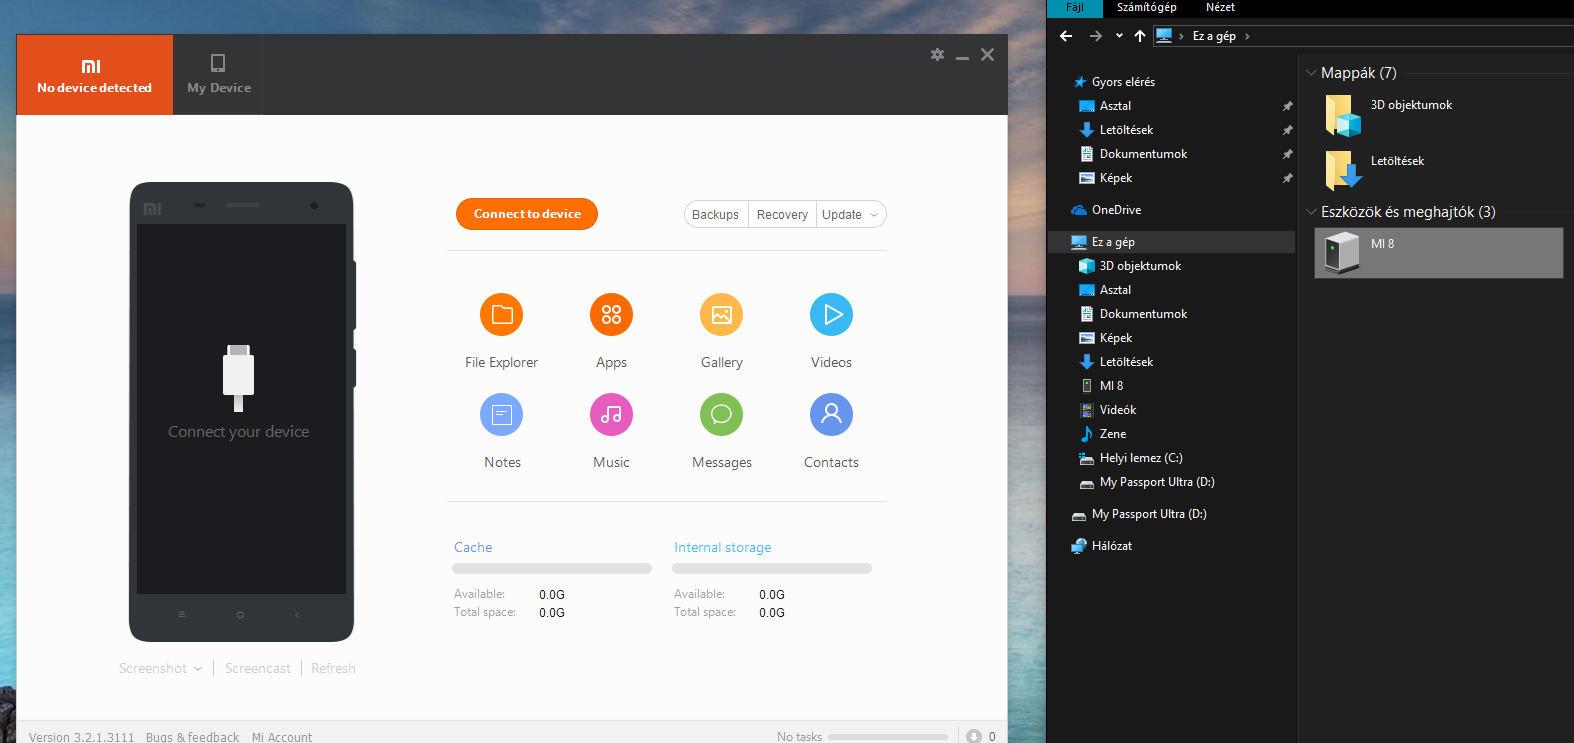The image size is (1574, 743).
Task: Click the Screencast link
Action: click(x=258, y=668)
